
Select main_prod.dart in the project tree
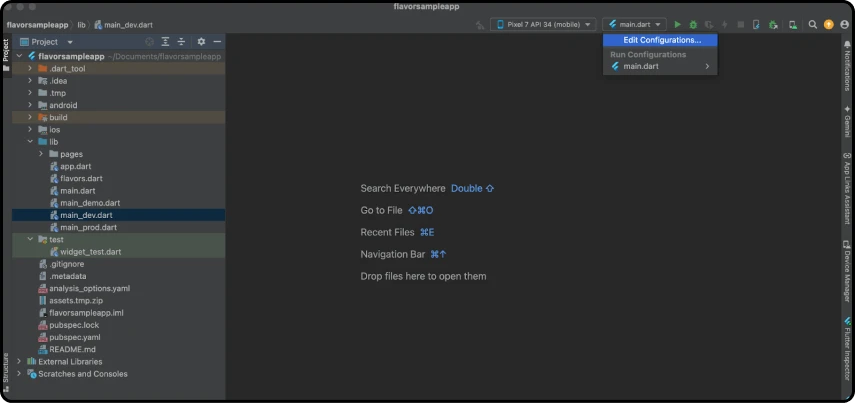click(x=88, y=227)
